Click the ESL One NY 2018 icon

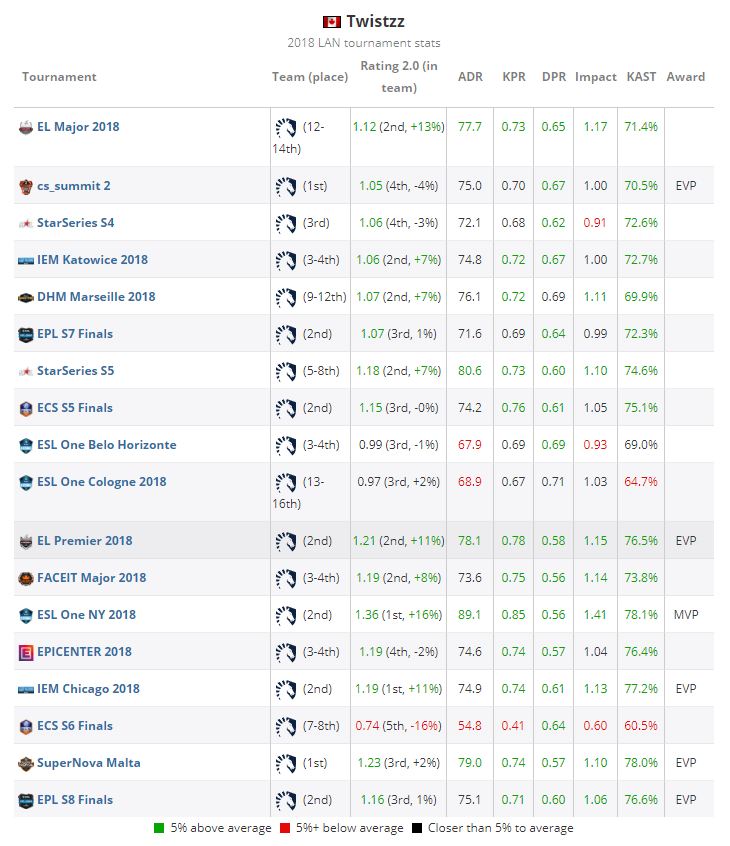[26, 616]
